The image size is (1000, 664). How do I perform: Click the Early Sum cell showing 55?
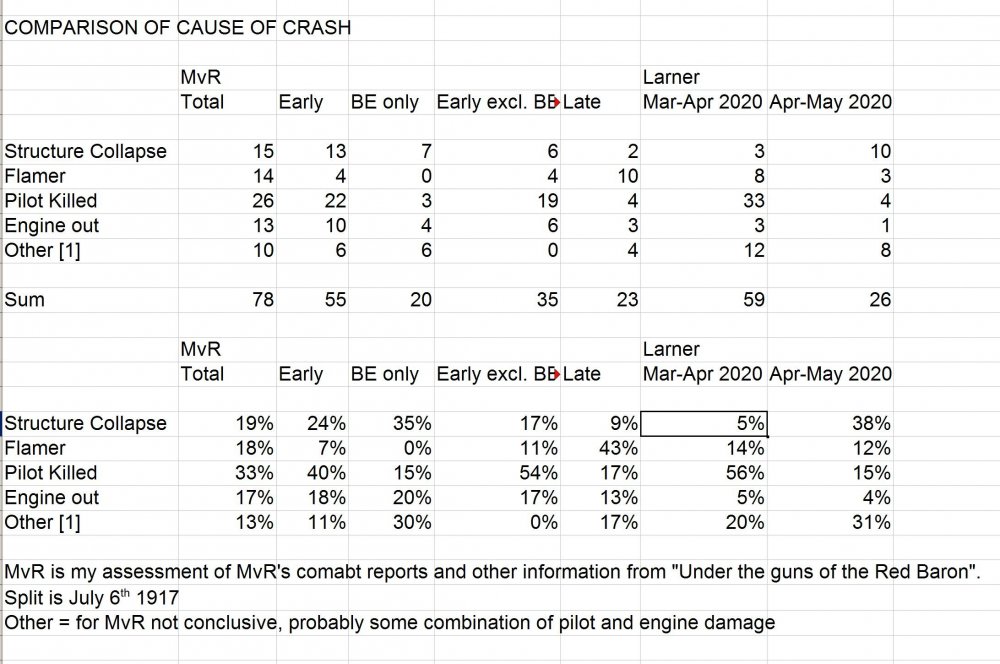[x=333, y=299]
